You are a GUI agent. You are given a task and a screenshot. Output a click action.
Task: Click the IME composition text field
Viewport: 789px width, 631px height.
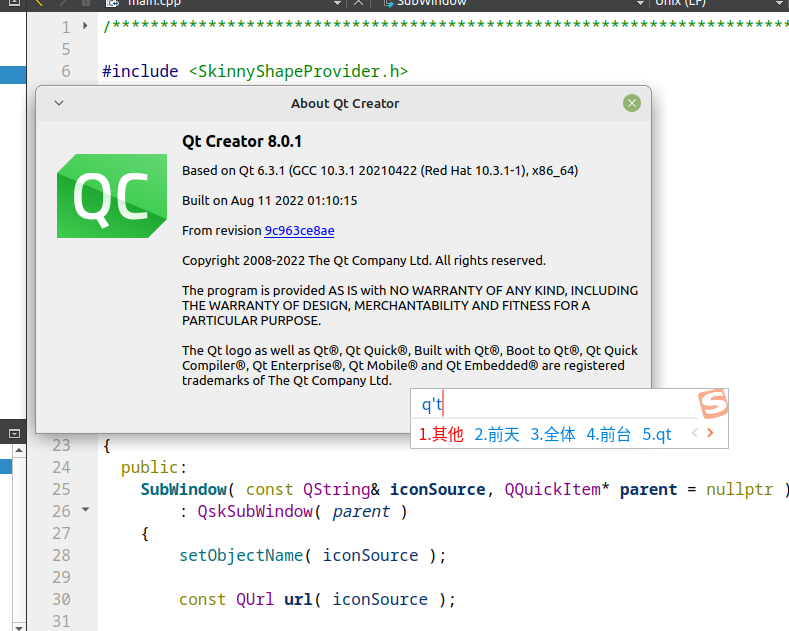[x=550, y=404]
